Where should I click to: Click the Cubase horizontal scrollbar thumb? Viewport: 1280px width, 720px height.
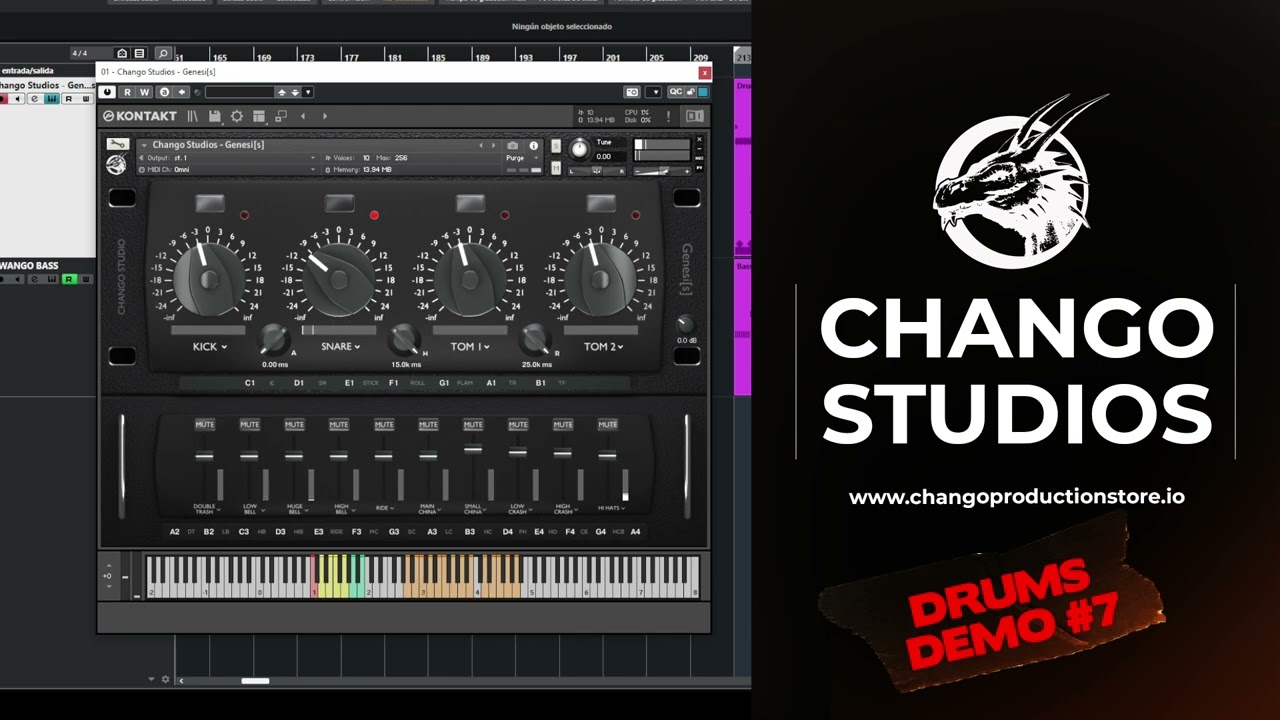(255, 681)
